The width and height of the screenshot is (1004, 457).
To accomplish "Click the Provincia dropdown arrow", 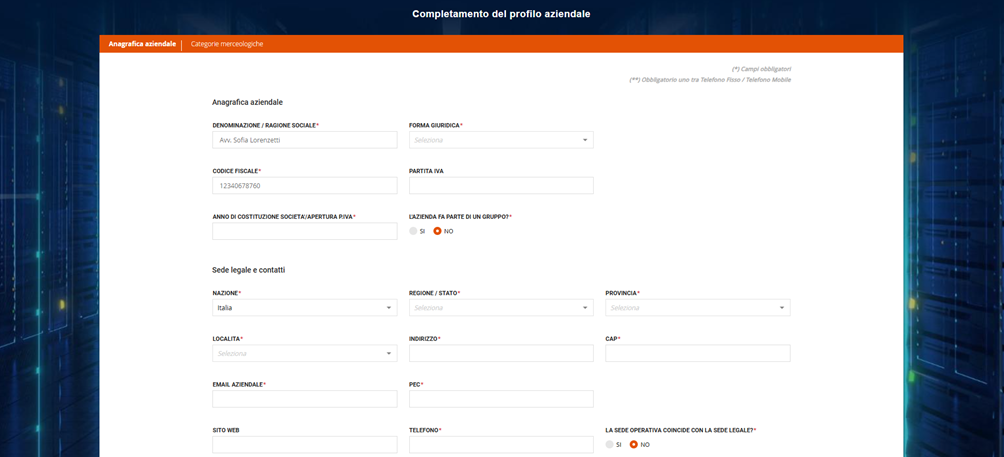I will coord(781,308).
